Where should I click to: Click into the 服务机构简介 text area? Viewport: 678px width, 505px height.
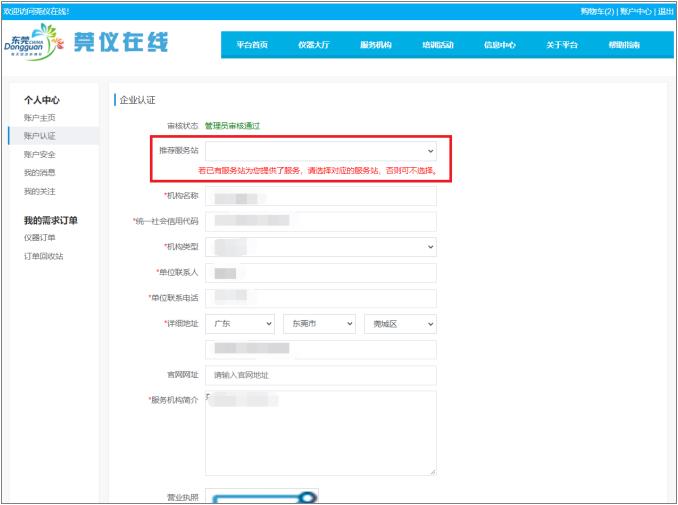point(320,433)
